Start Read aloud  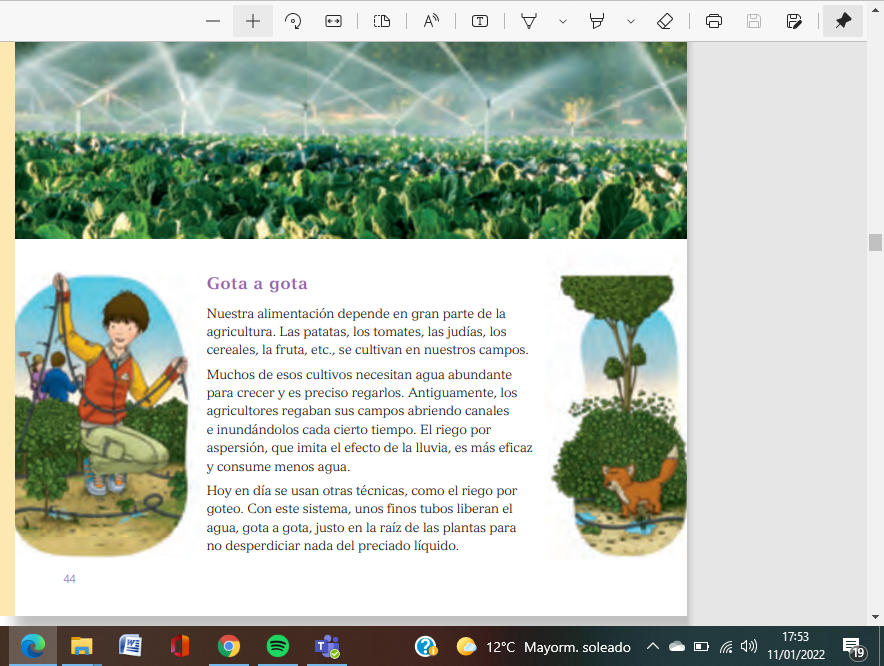click(431, 21)
